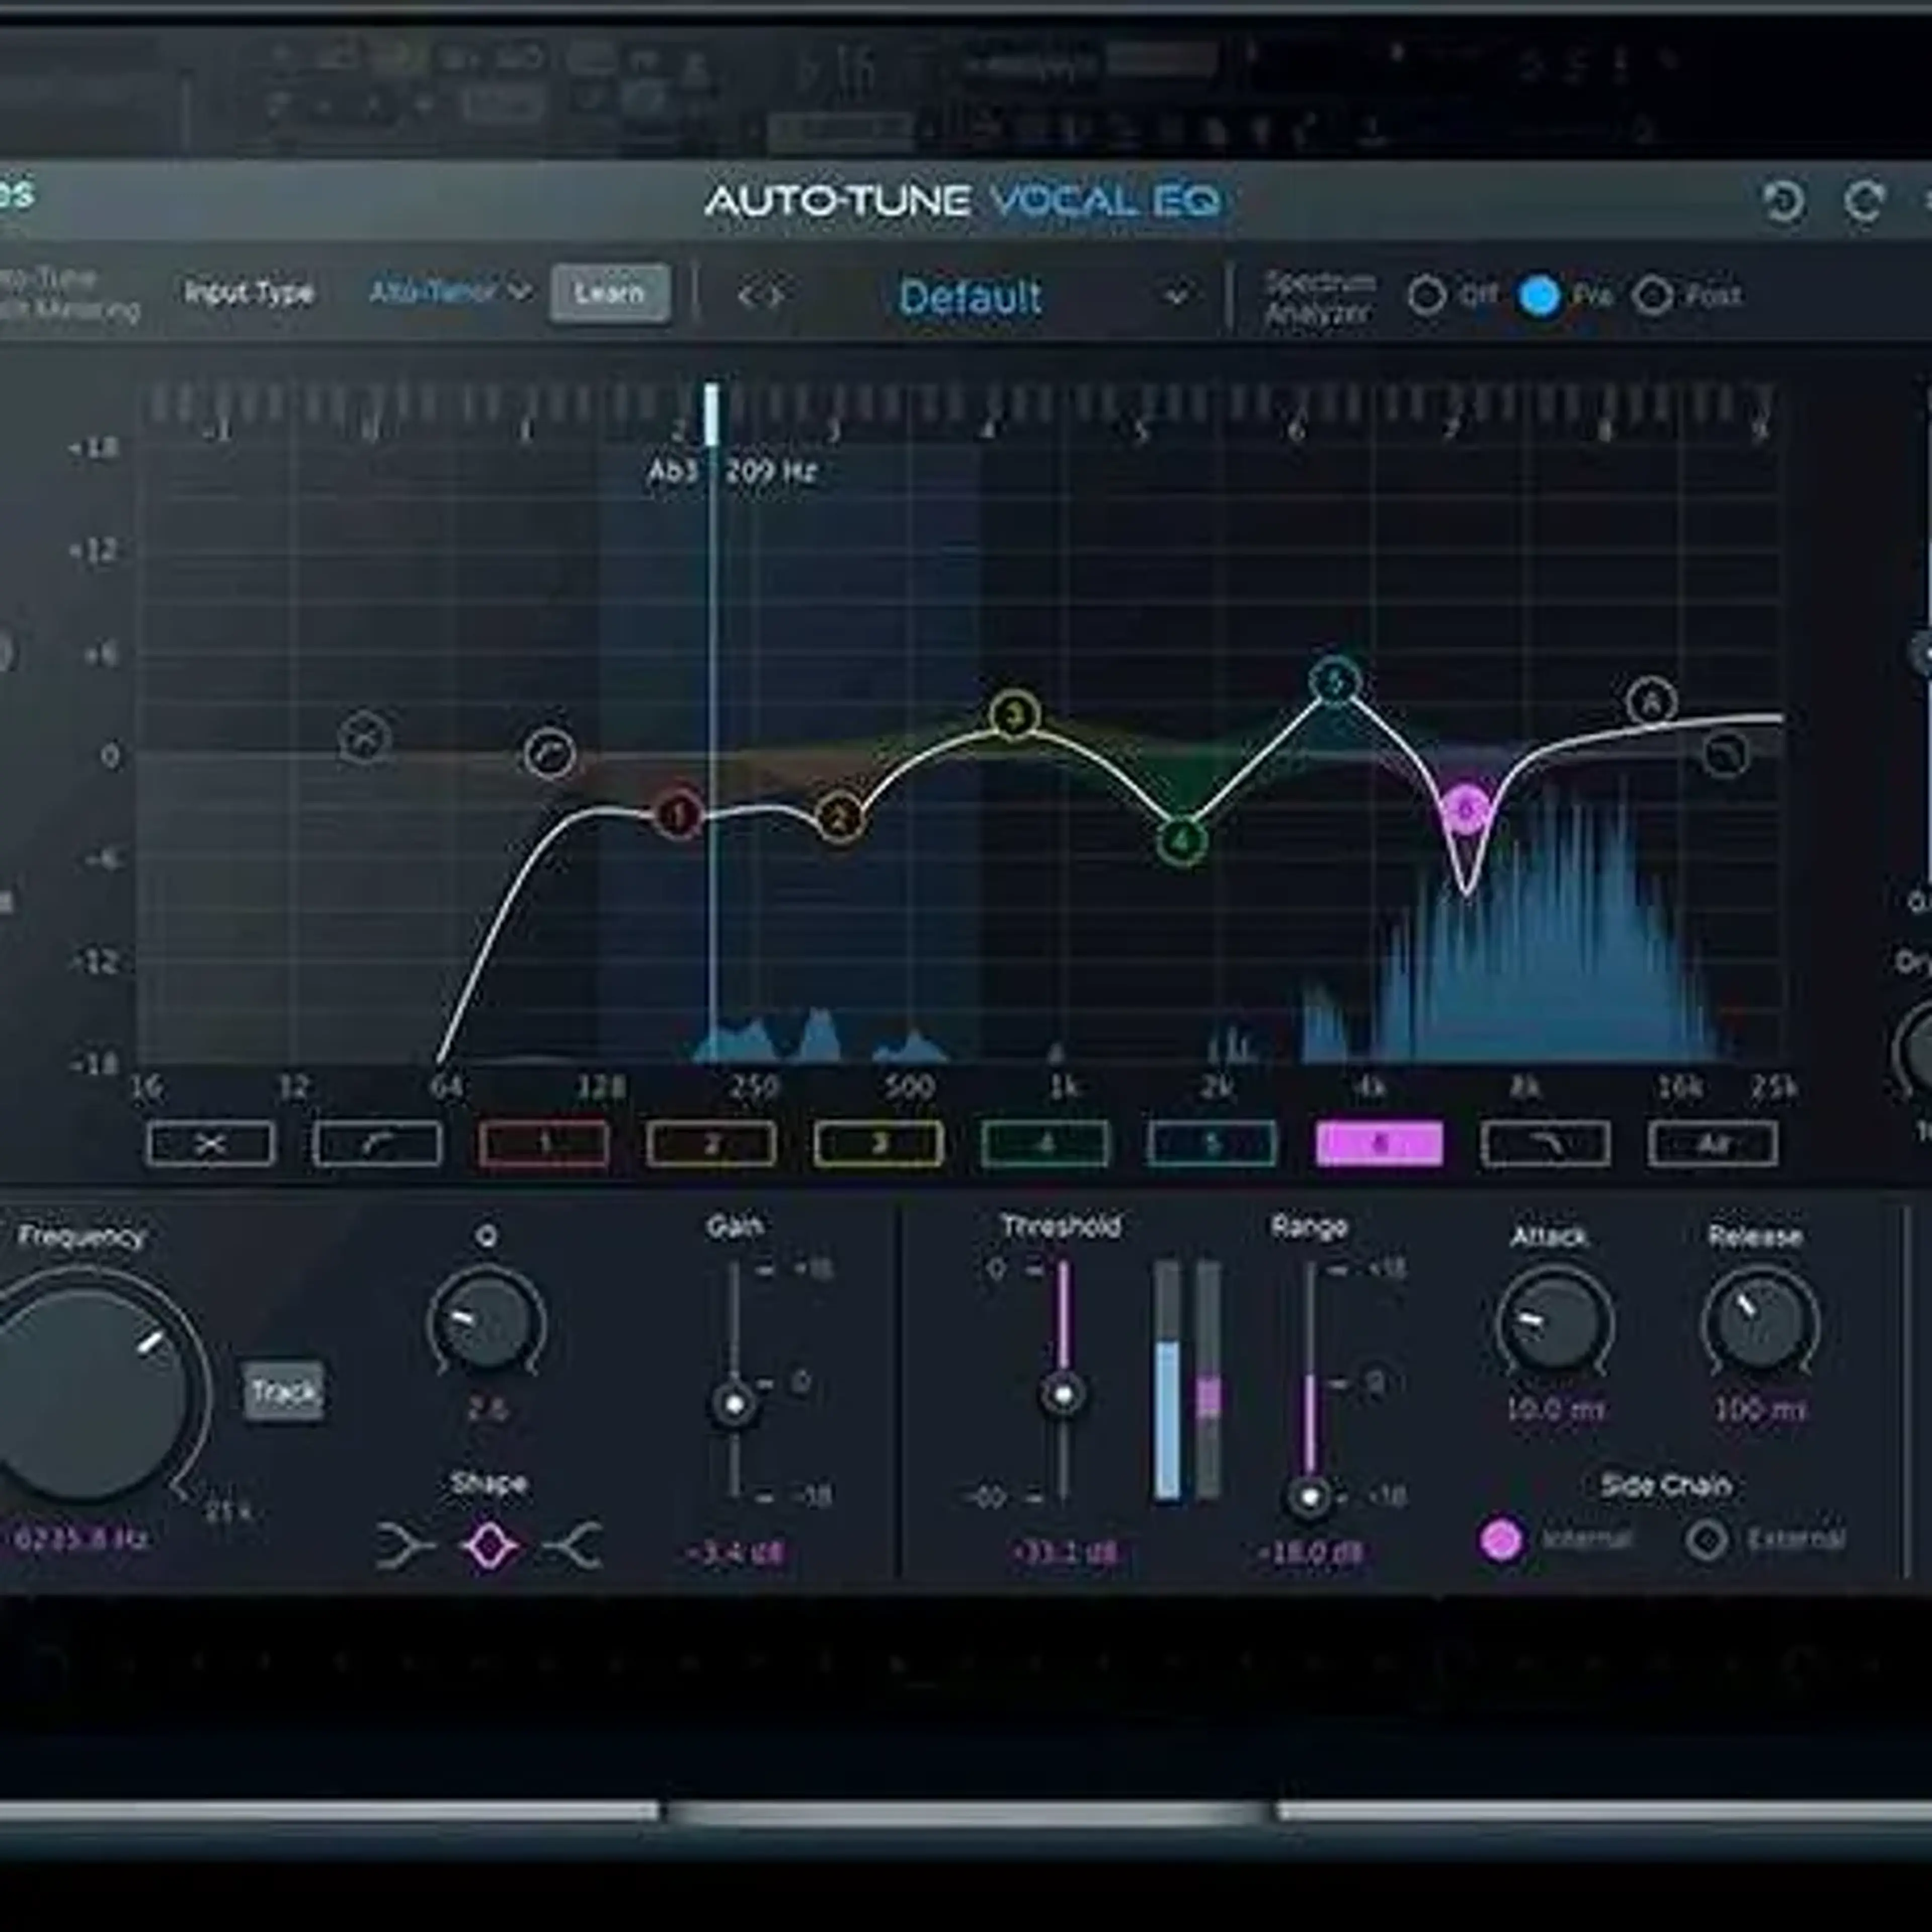
Task: Select the low-shelf filter node on graph
Action: (549, 753)
